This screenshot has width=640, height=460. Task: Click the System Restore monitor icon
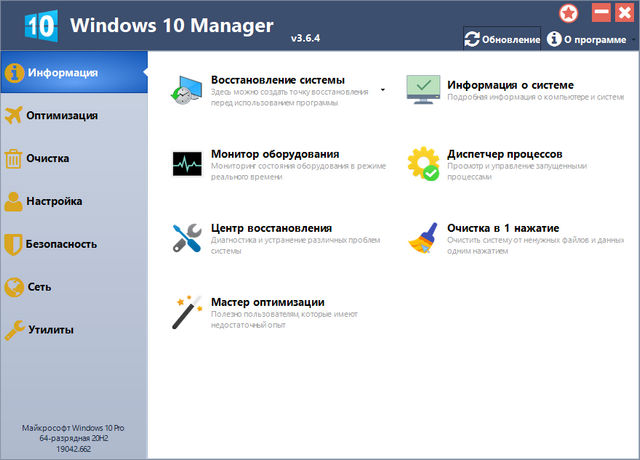[186, 90]
